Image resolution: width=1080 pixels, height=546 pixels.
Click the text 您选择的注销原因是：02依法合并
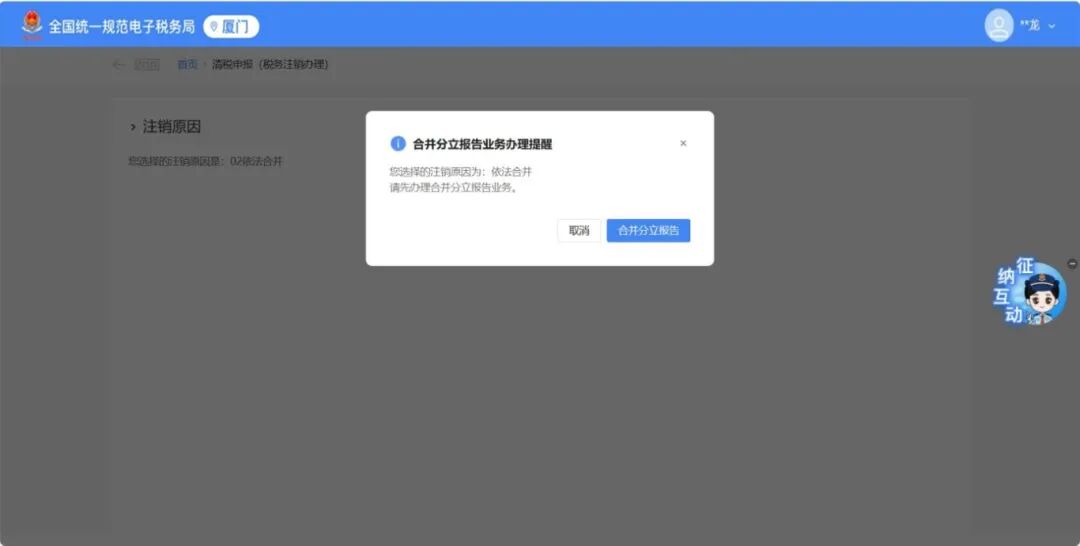point(205,161)
